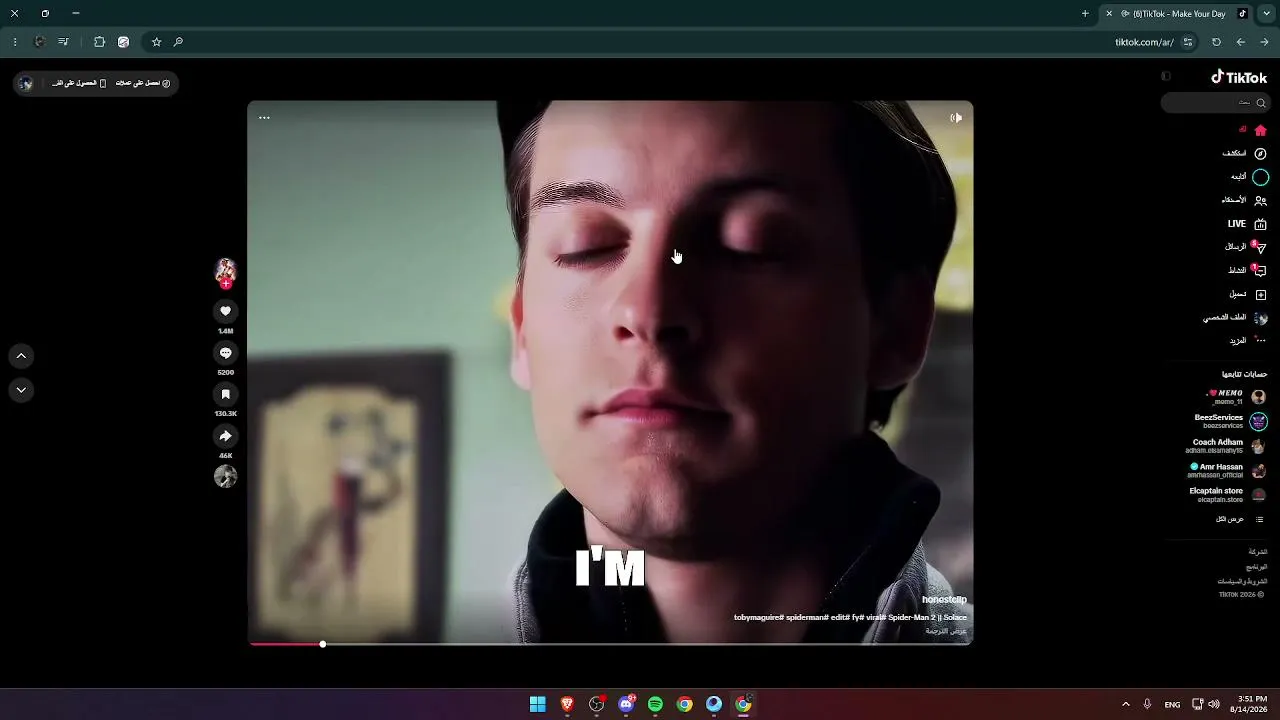Open the Following circle item in sidebar

tap(1250, 177)
